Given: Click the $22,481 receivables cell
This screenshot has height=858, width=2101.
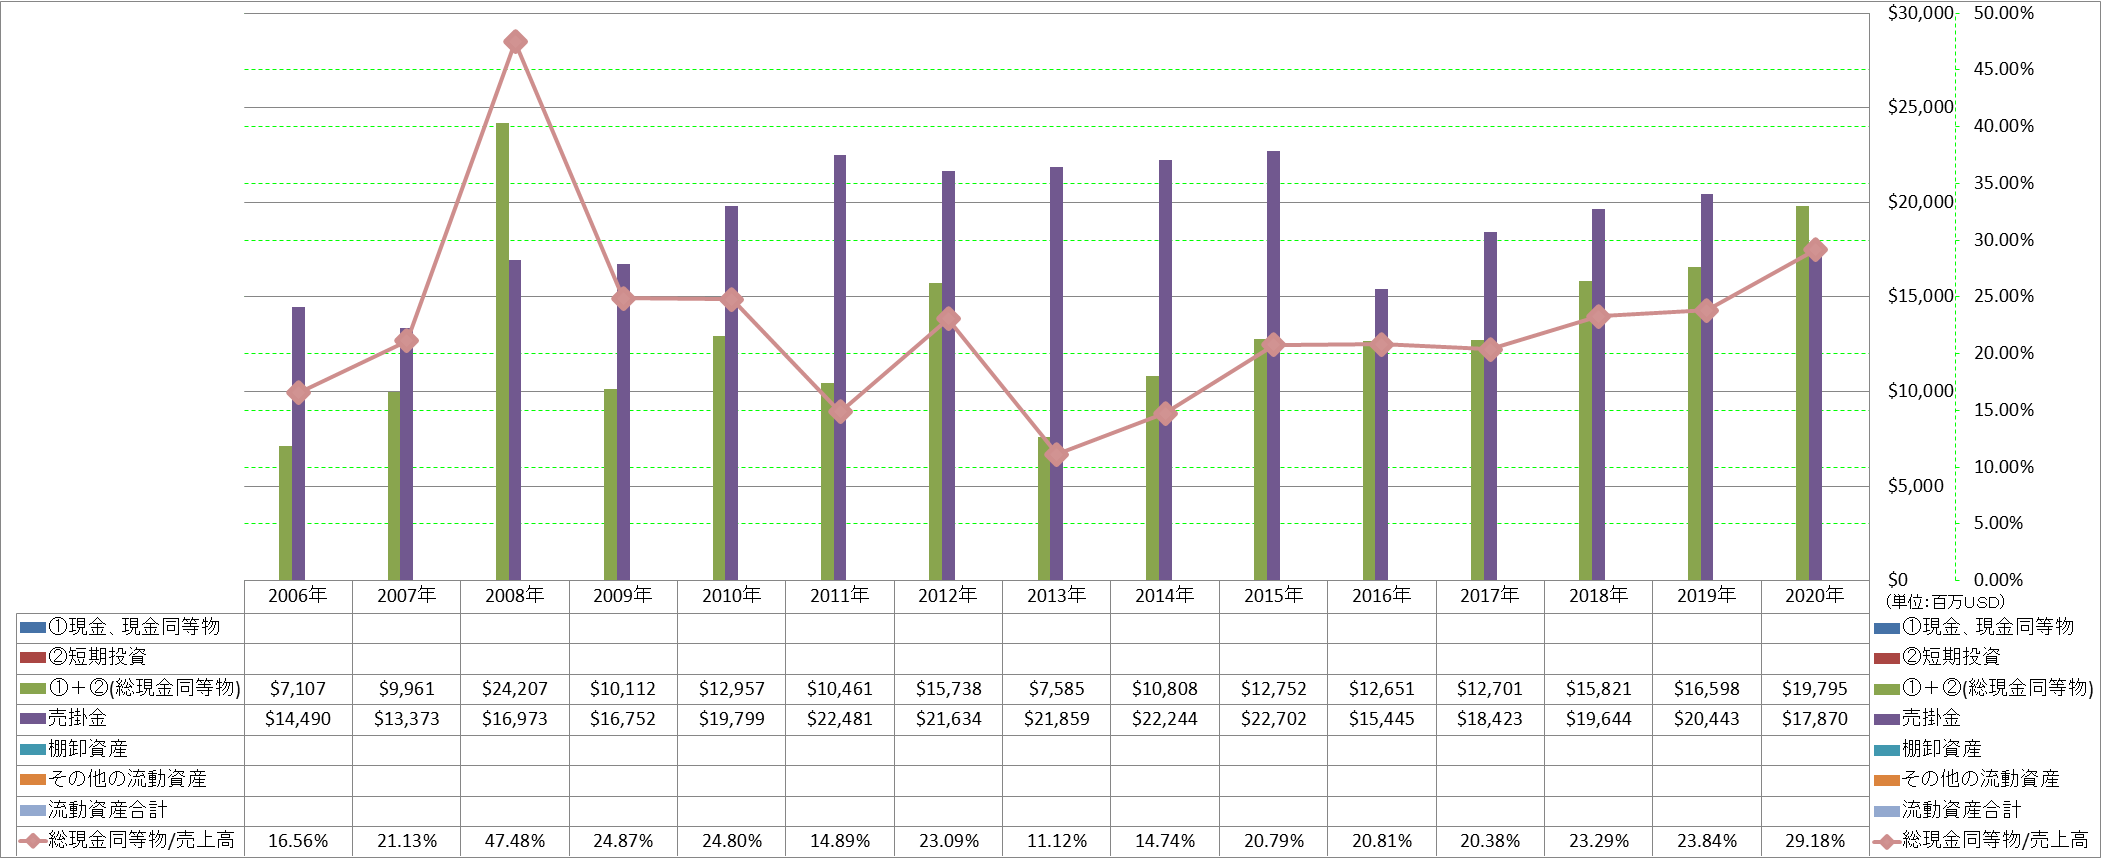Looking at the screenshot, I should [x=840, y=719].
